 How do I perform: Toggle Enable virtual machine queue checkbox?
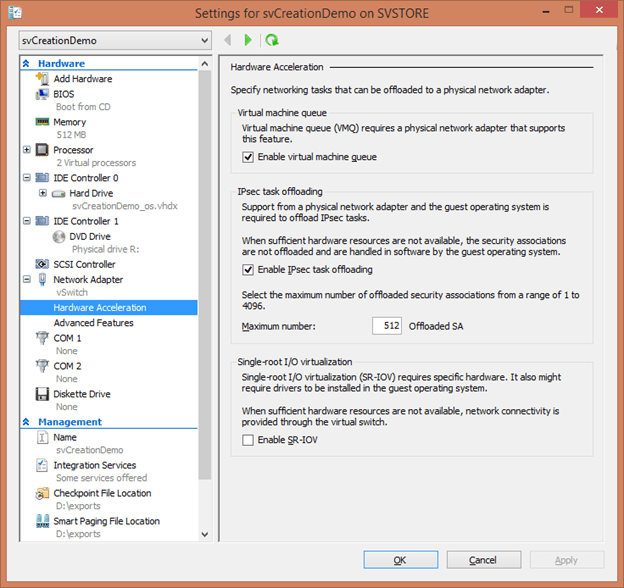248,157
